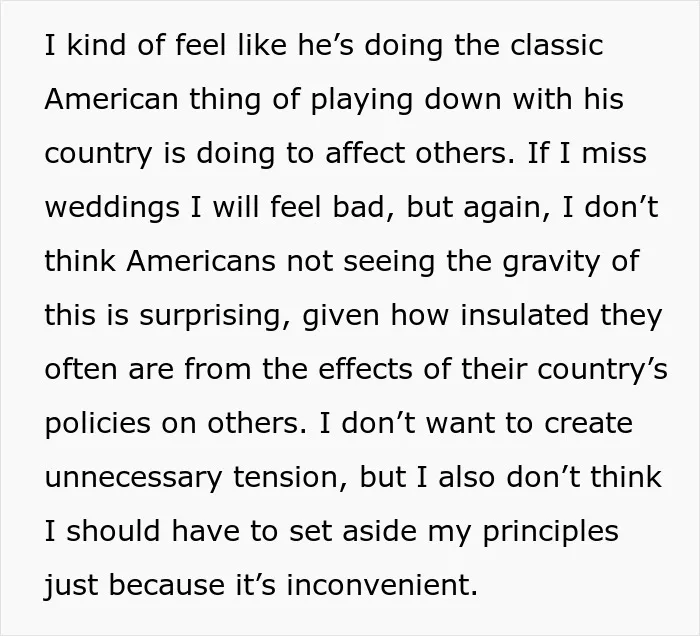This screenshot has width=700, height=636.
Task: Click the word "insulated"
Action: pyautogui.click(x=525, y=315)
